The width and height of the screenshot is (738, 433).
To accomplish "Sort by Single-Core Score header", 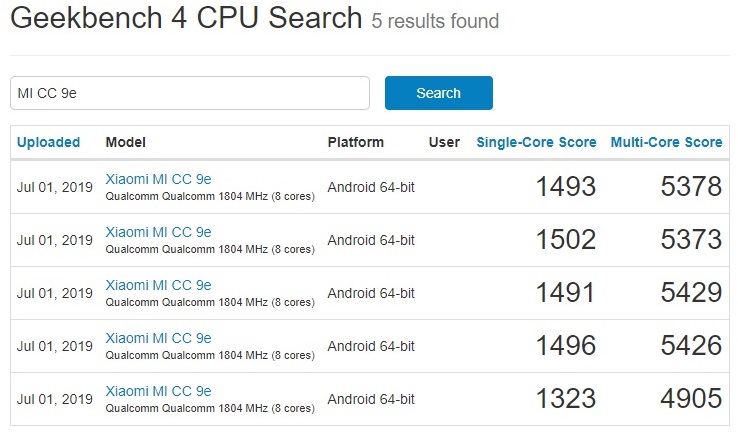I will click(x=536, y=142).
